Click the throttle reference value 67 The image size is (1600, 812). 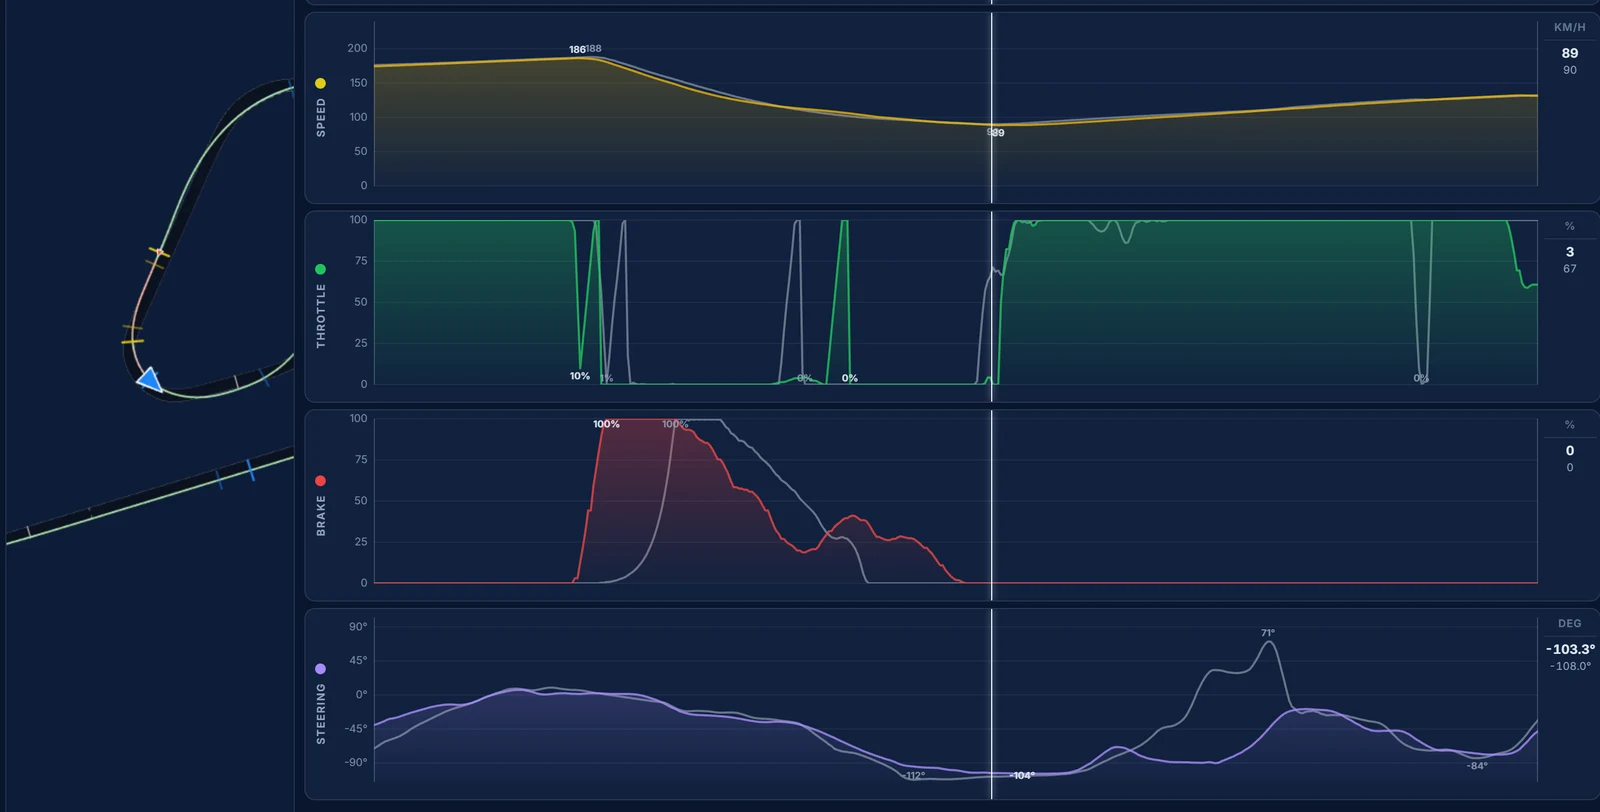[1570, 269]
